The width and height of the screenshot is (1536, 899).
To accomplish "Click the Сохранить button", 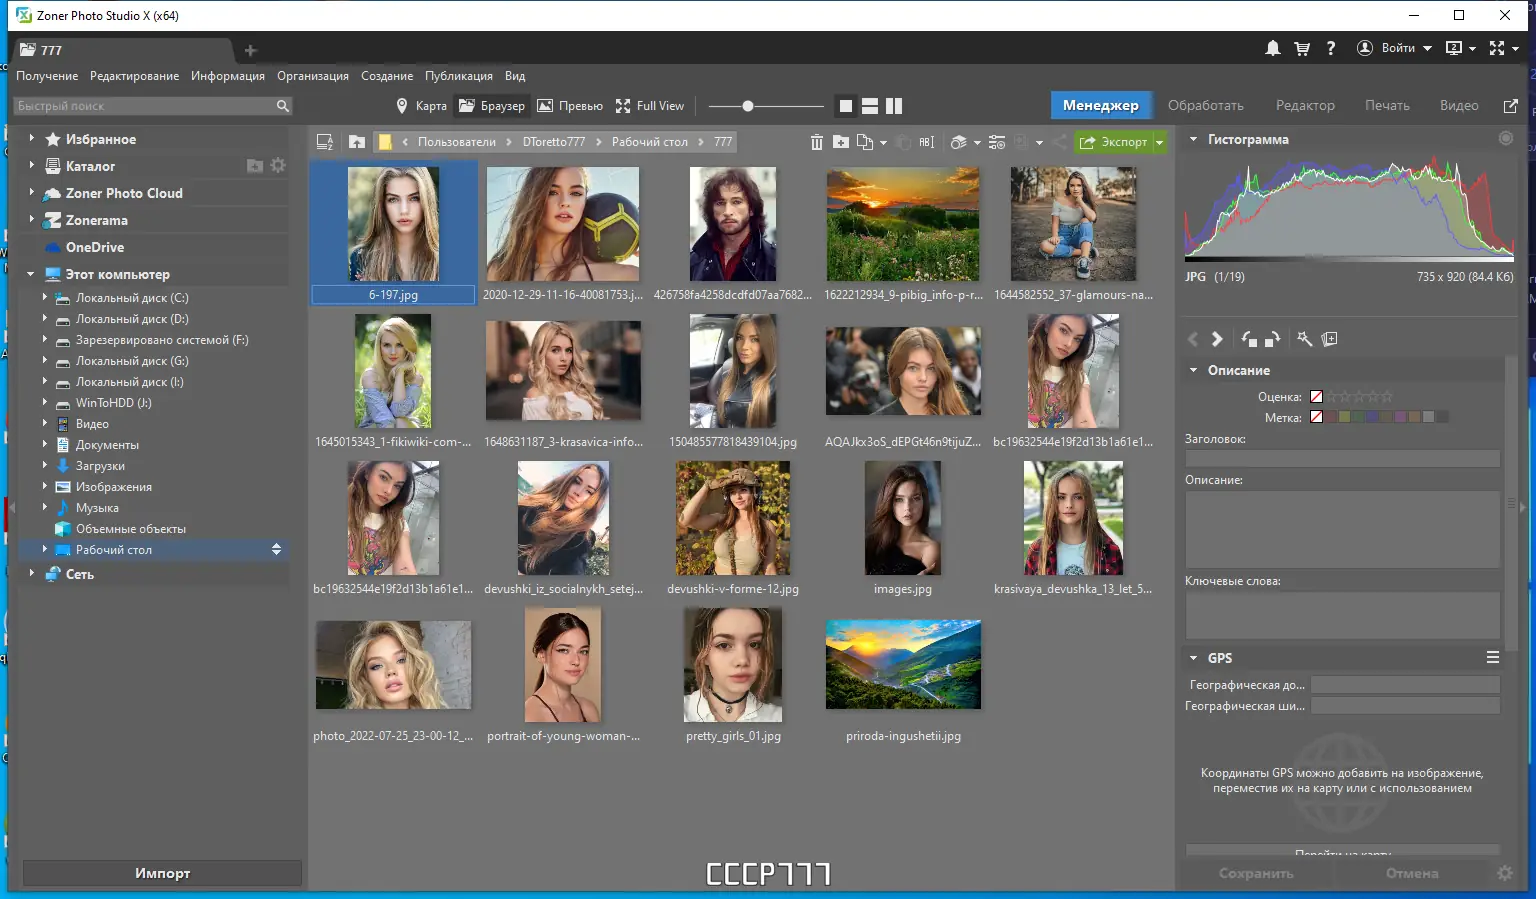I will point(1256,872).
